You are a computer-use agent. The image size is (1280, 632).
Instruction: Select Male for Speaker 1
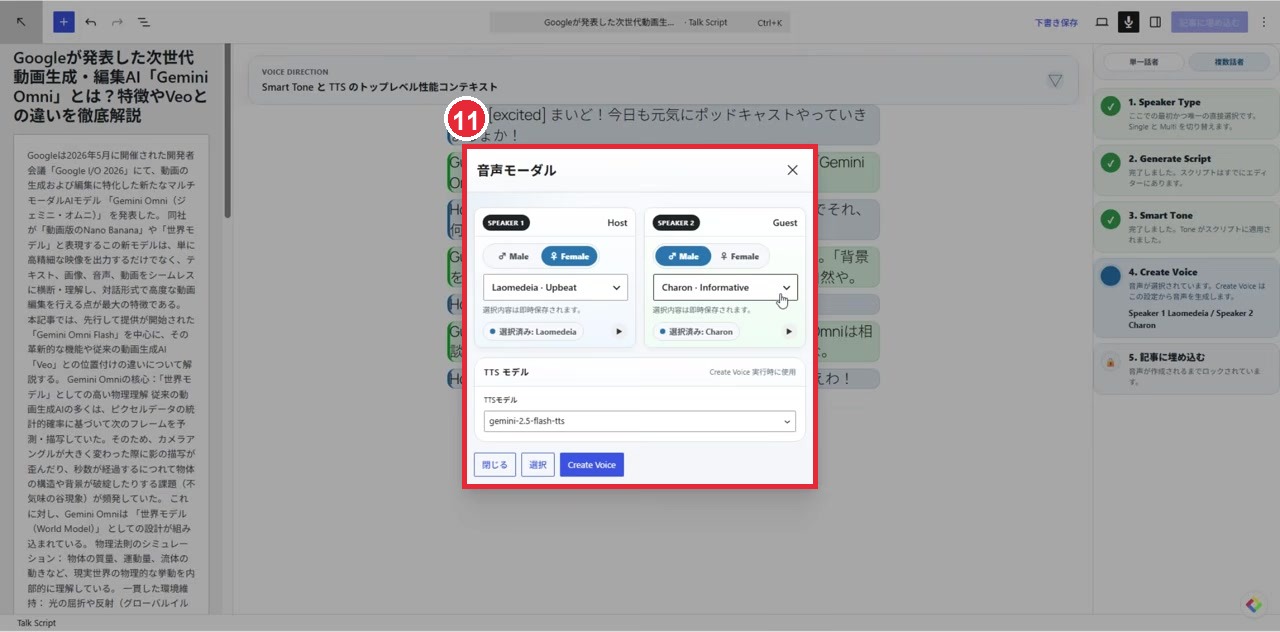[x=513, y=256]
